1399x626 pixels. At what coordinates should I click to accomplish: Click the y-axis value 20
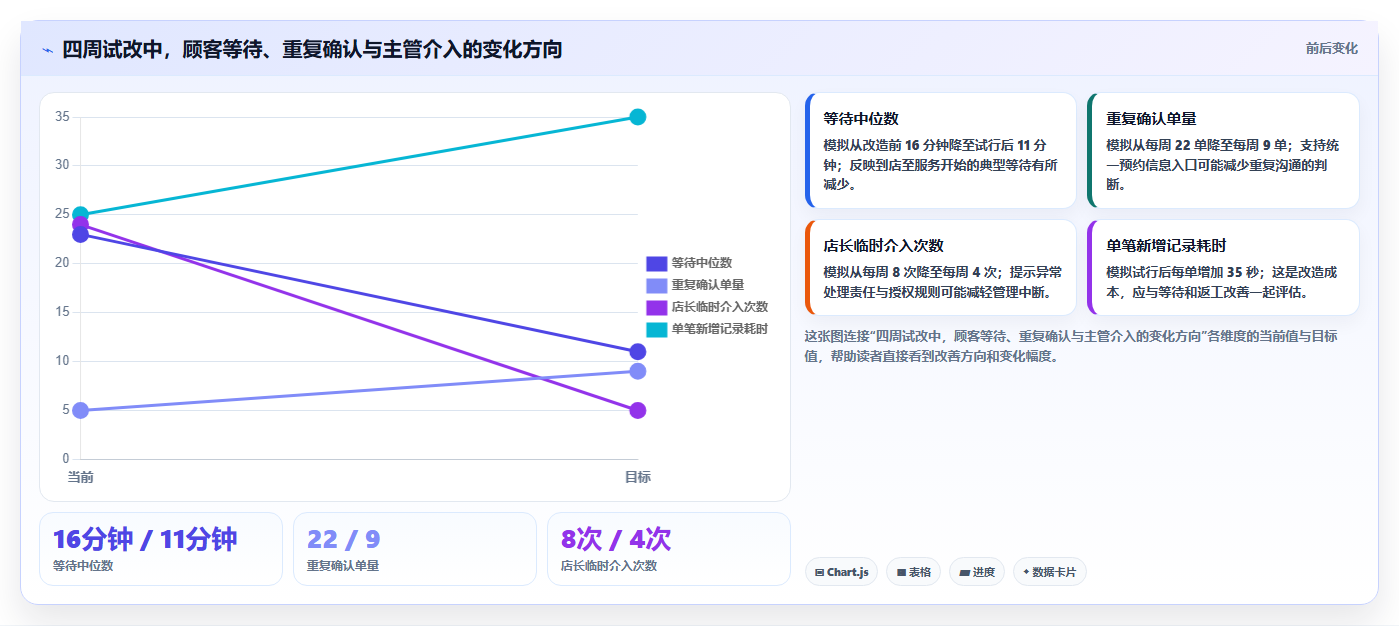(62, 263)
